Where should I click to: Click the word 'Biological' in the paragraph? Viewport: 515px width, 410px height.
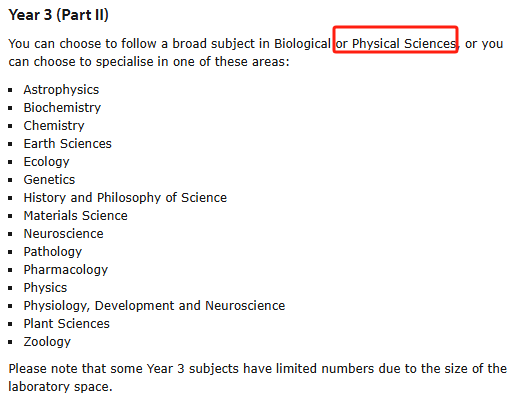[x=302, y=44]
